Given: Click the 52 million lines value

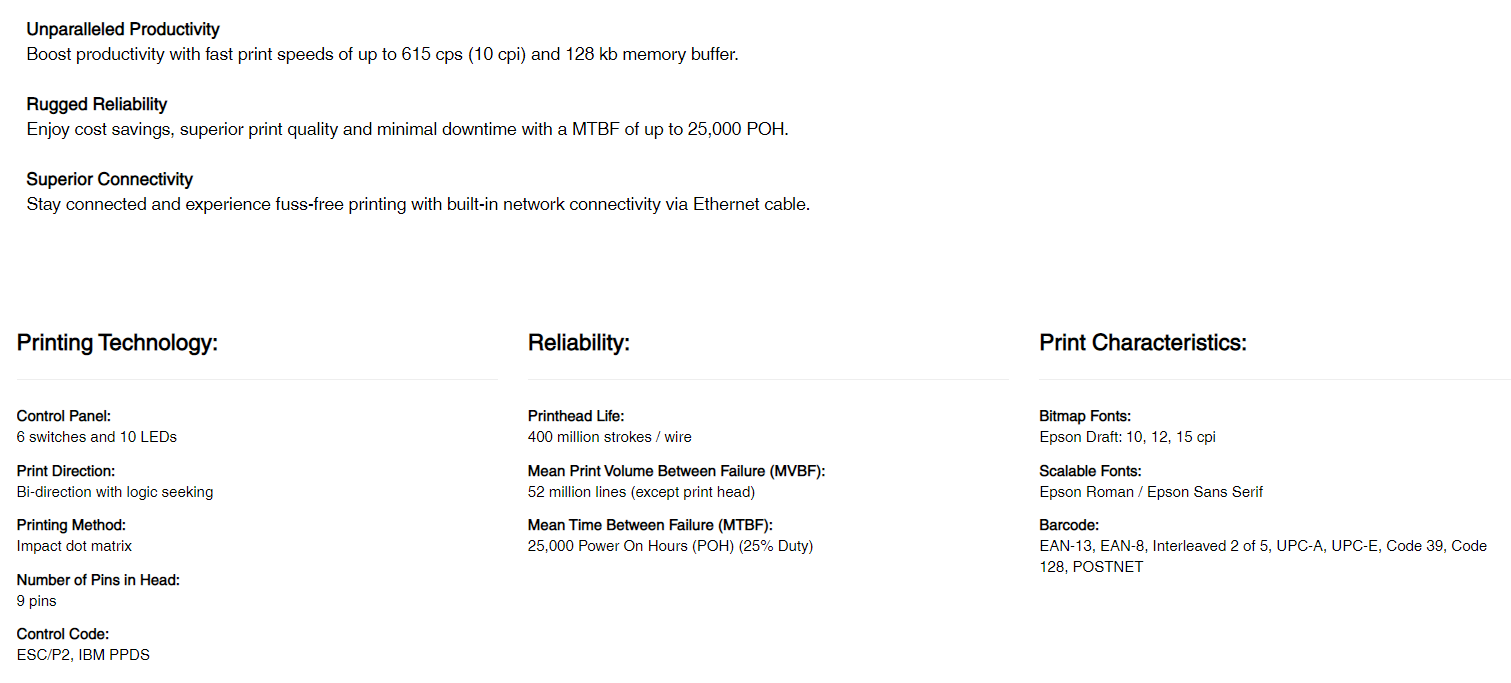Looking at the screenshot, I should pyautogui.click(x=641, y=492).
